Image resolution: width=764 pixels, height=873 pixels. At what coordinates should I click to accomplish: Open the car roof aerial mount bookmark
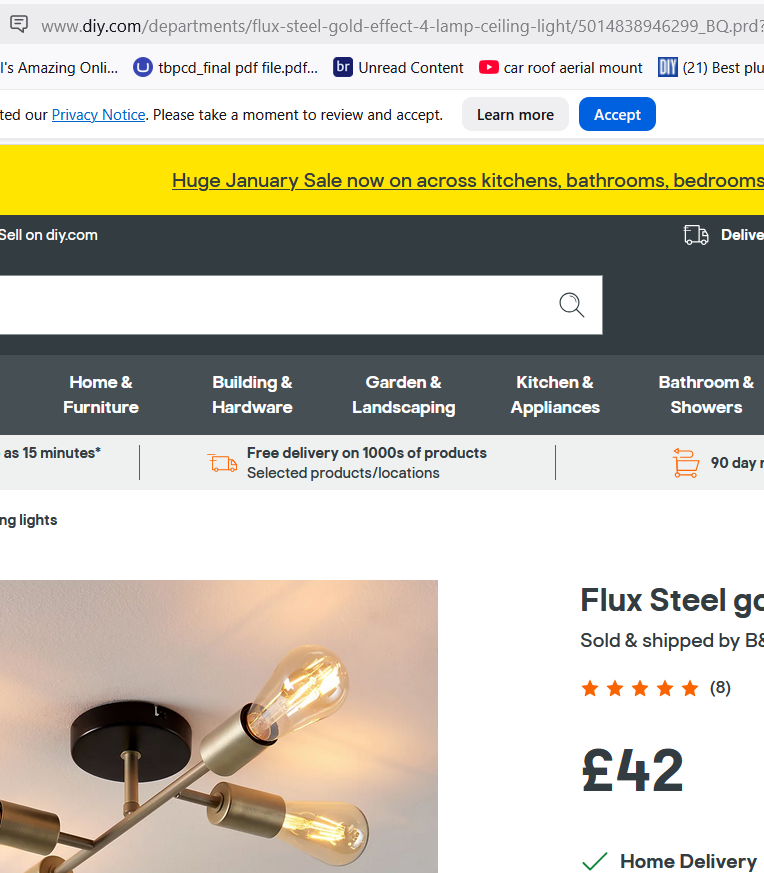(561, 68)
